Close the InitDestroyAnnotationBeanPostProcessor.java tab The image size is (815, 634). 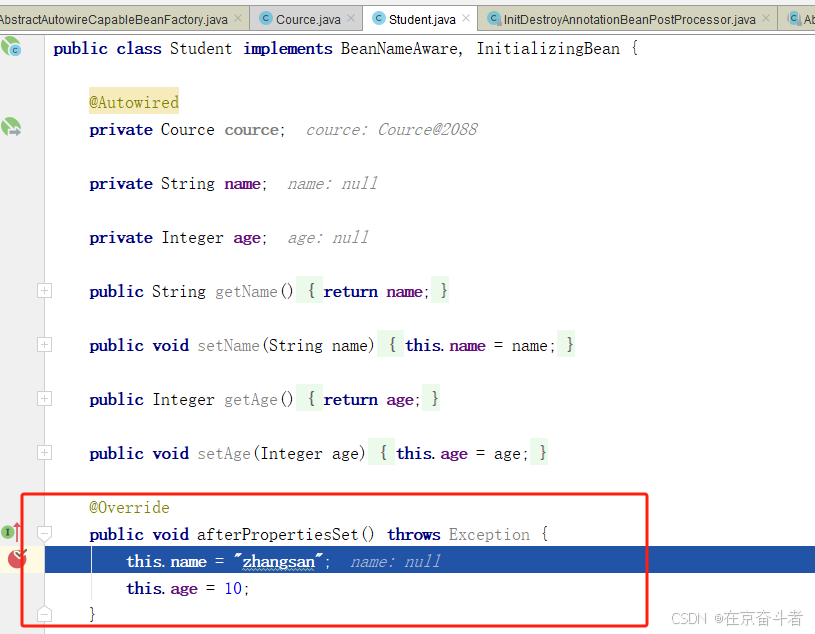(766, 18)
